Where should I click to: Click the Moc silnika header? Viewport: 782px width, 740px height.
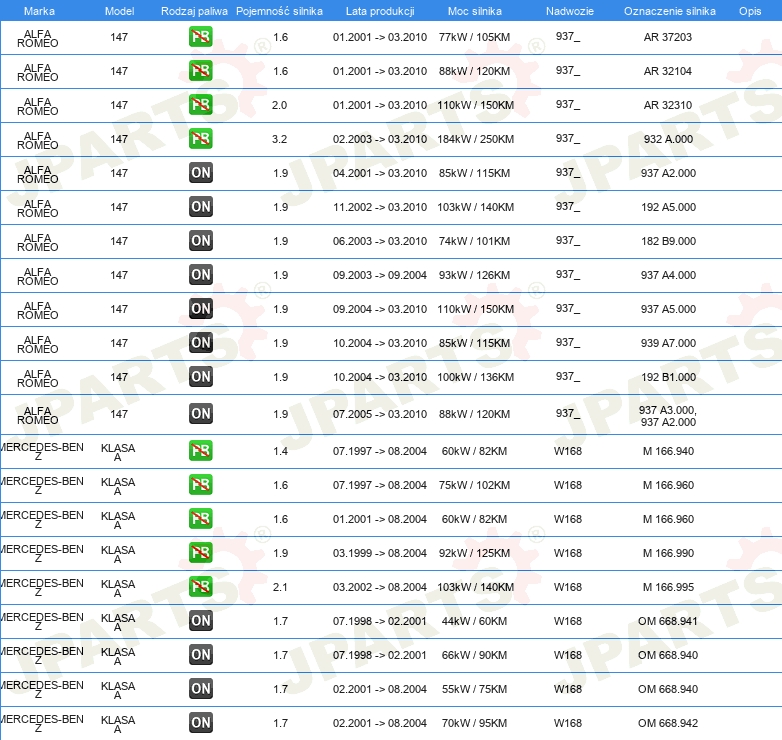click(x=475, y=11)
